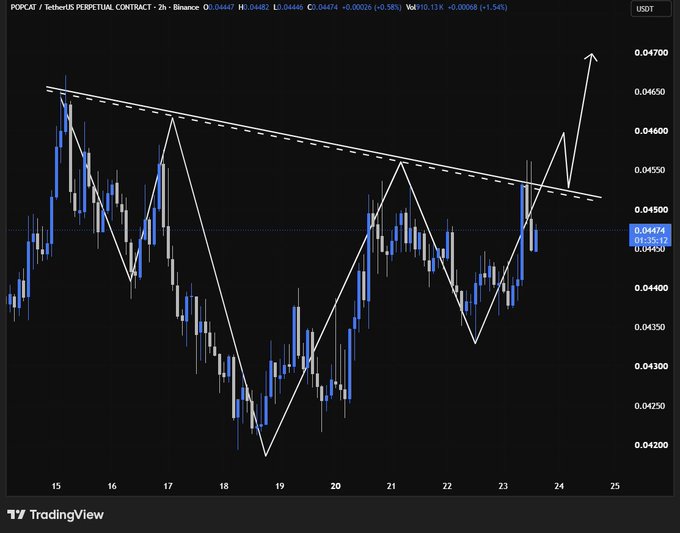This screenshot has height=533, width=680.
Task: Click the 0.04400 price axis label
Action: tap(651, 288)
